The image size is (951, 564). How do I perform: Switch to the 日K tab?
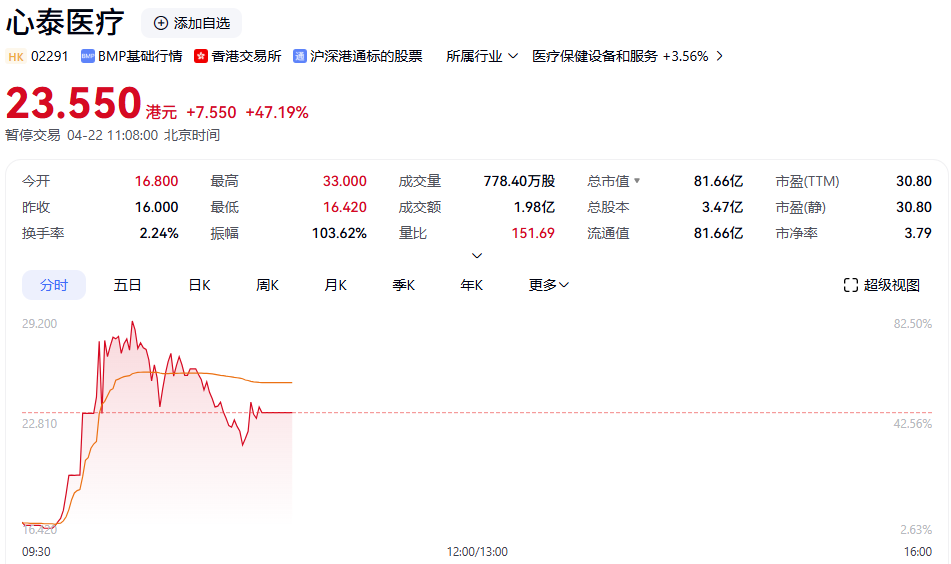(199, 285)
